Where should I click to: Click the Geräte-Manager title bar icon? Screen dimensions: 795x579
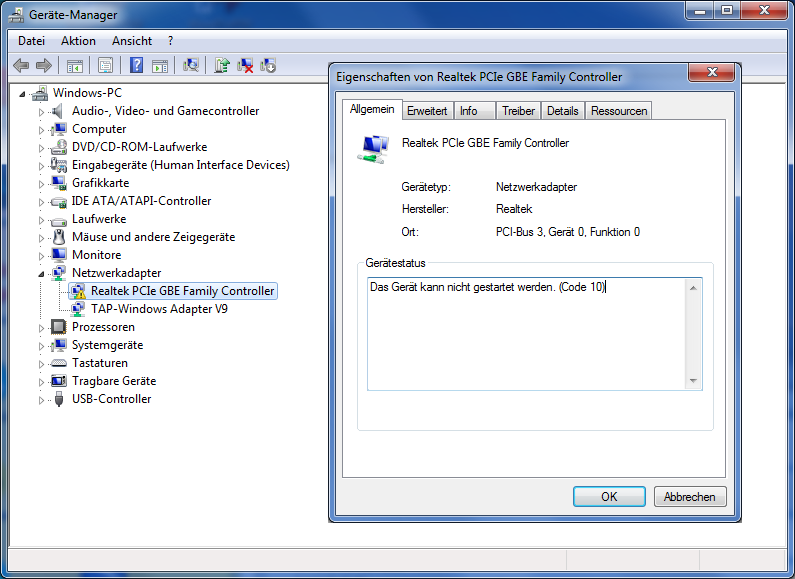pyautogui.click(x=16, y=15)
